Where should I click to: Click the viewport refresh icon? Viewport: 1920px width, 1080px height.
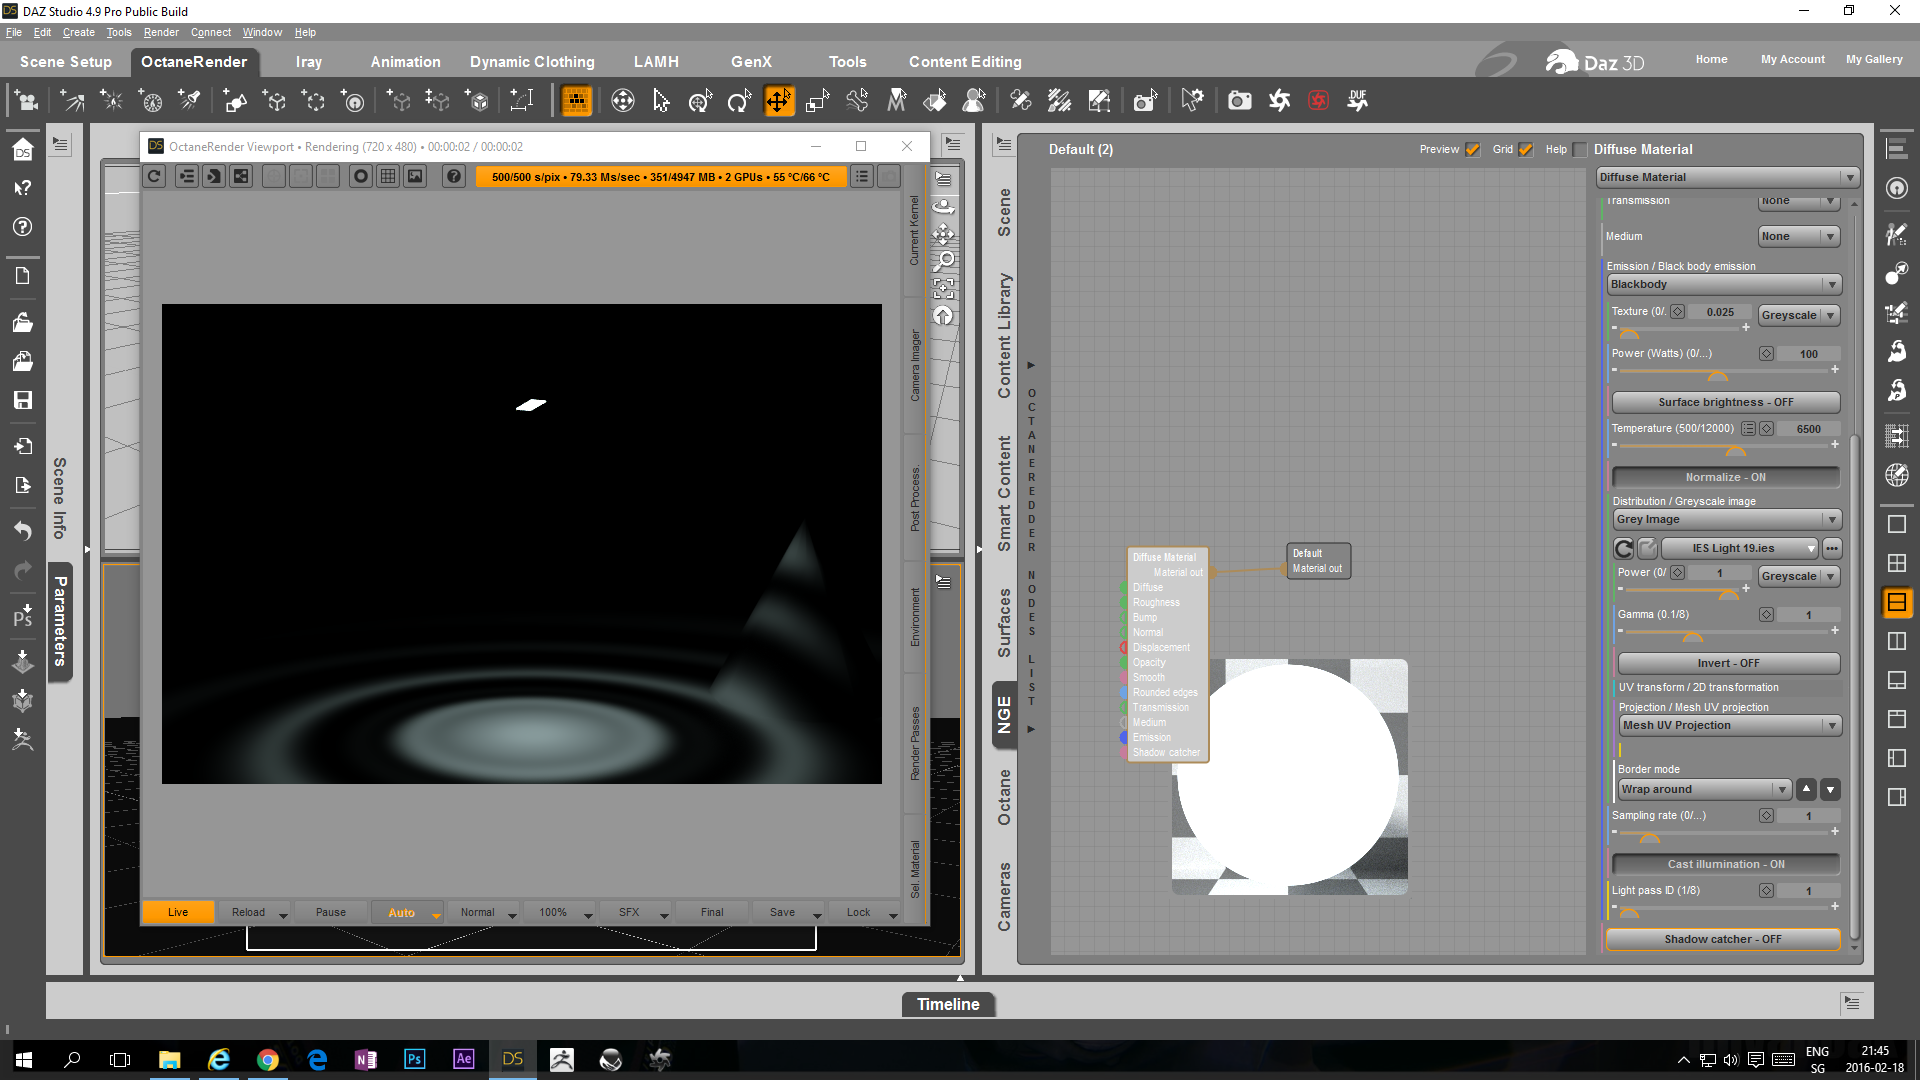(x=154, y=177)
